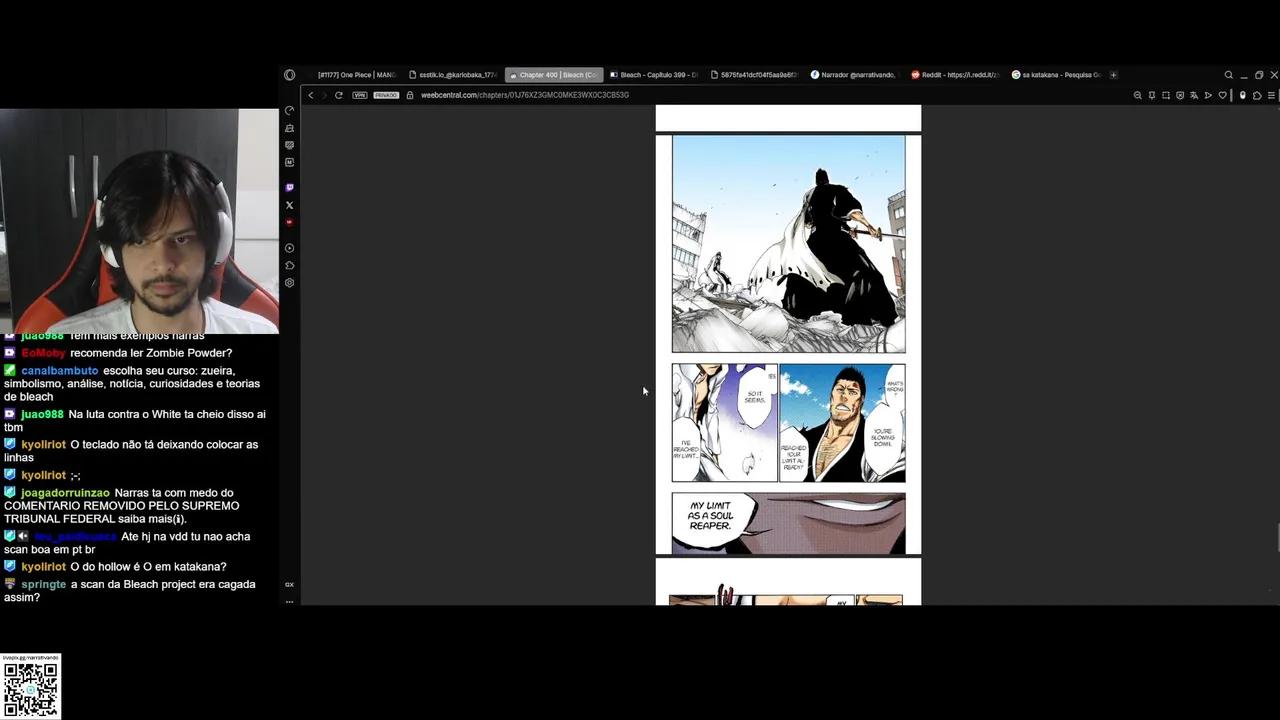Click the streamer webcam feed
Viewport: 1280px width, 720px height.
[139, 221]
